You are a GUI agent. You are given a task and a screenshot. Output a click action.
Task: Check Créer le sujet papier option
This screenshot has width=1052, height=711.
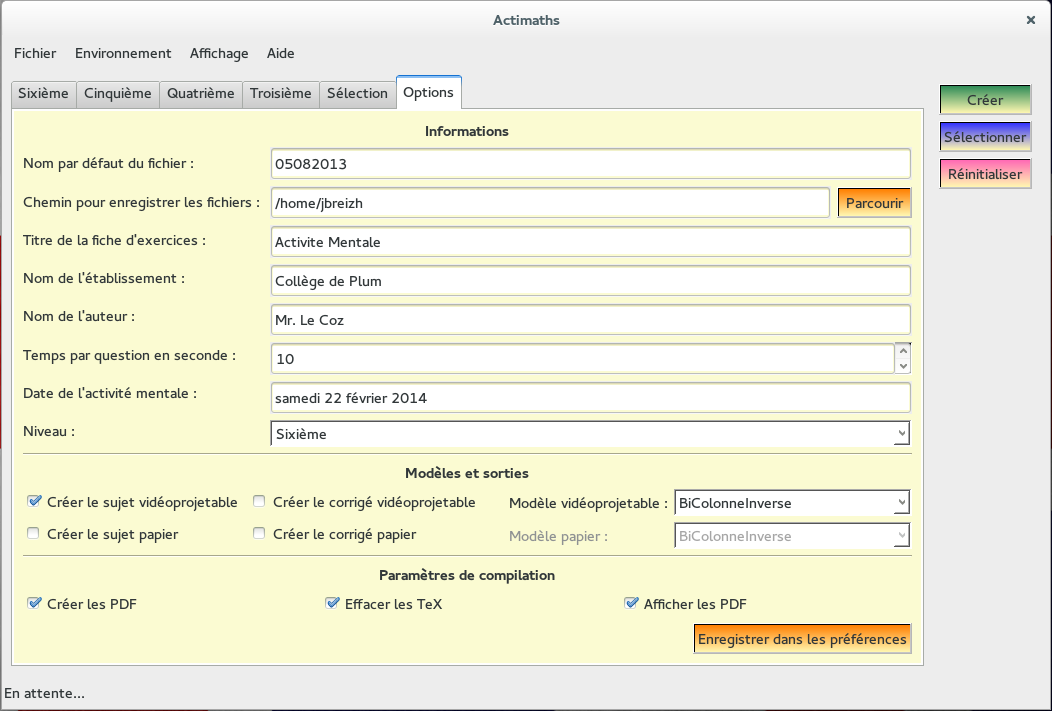pos(35,534)
